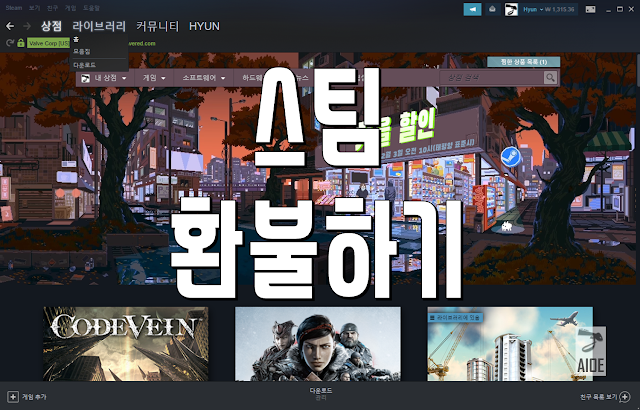640x410 pixels.
Task: Open the 도움말 menu
Action: point(91,8)
